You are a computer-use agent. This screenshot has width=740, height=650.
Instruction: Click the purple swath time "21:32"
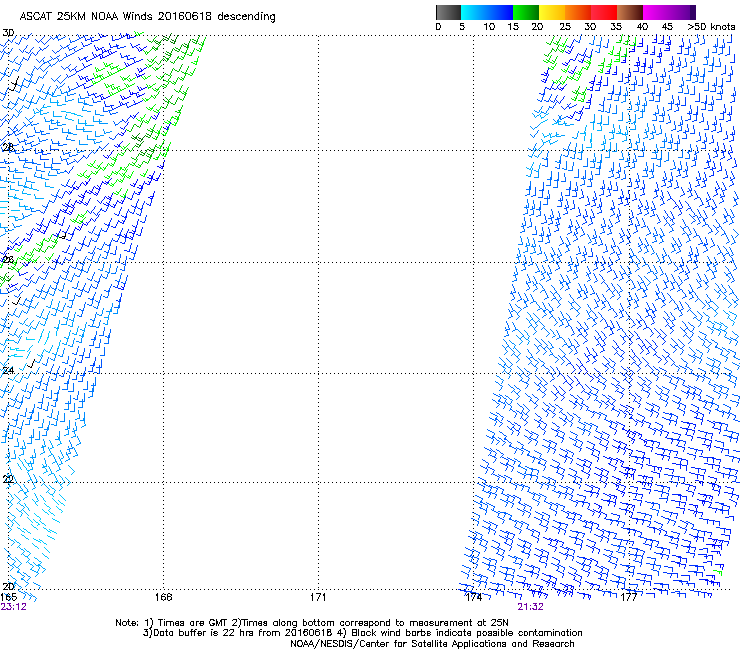click(530, 607)
